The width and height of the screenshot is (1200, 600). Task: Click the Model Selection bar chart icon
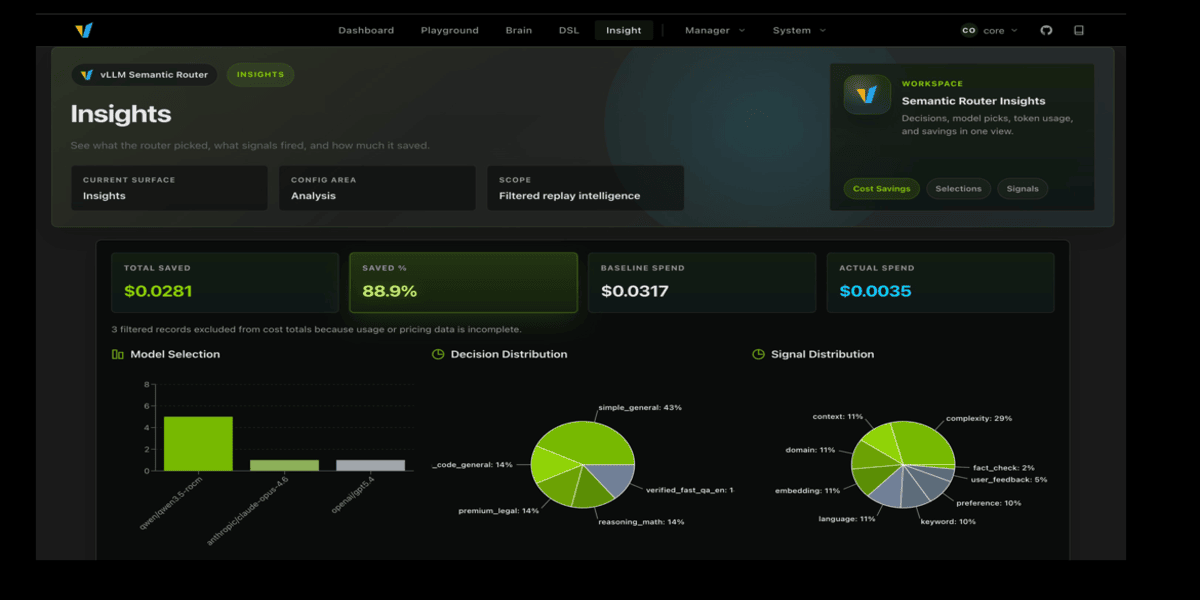click(118, 354)
